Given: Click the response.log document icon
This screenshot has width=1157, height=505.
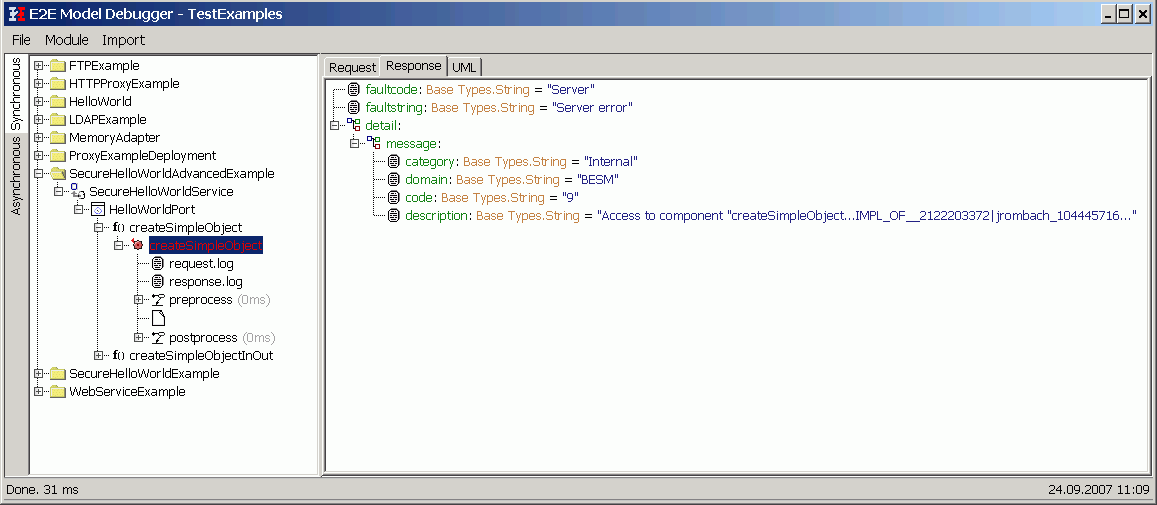Looking at the screenshot, I should point(157,282).
